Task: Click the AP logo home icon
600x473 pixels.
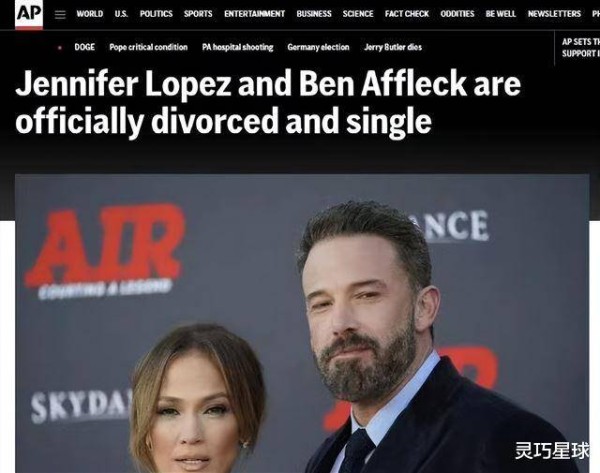Action: [29, 15]
